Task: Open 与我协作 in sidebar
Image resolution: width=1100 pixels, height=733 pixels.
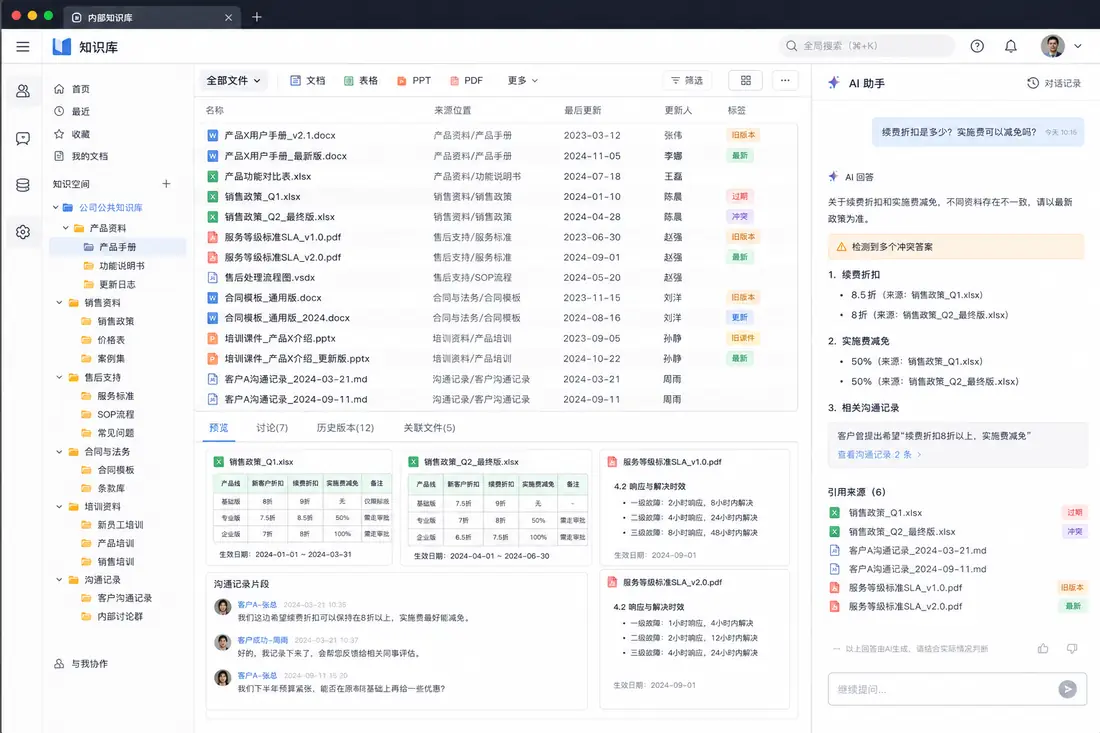Action: point(81,664)
